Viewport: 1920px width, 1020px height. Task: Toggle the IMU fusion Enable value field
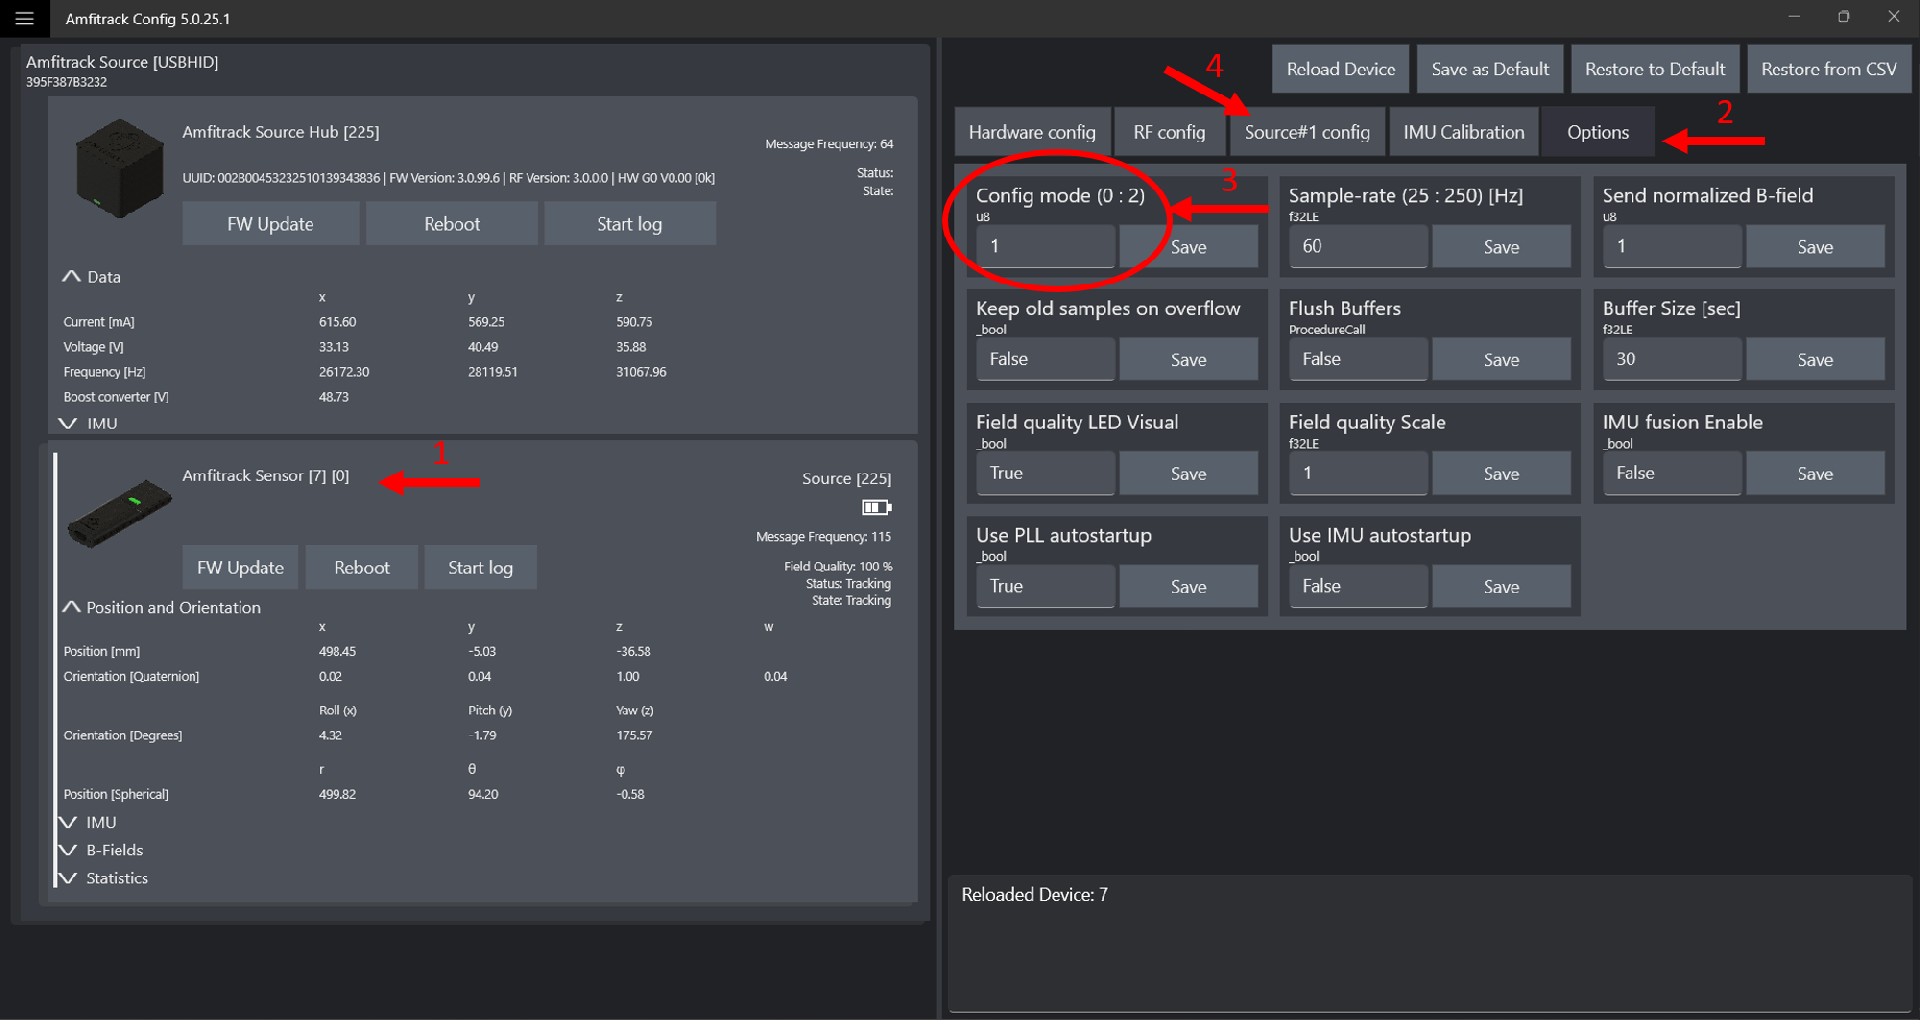(1672, 473)
